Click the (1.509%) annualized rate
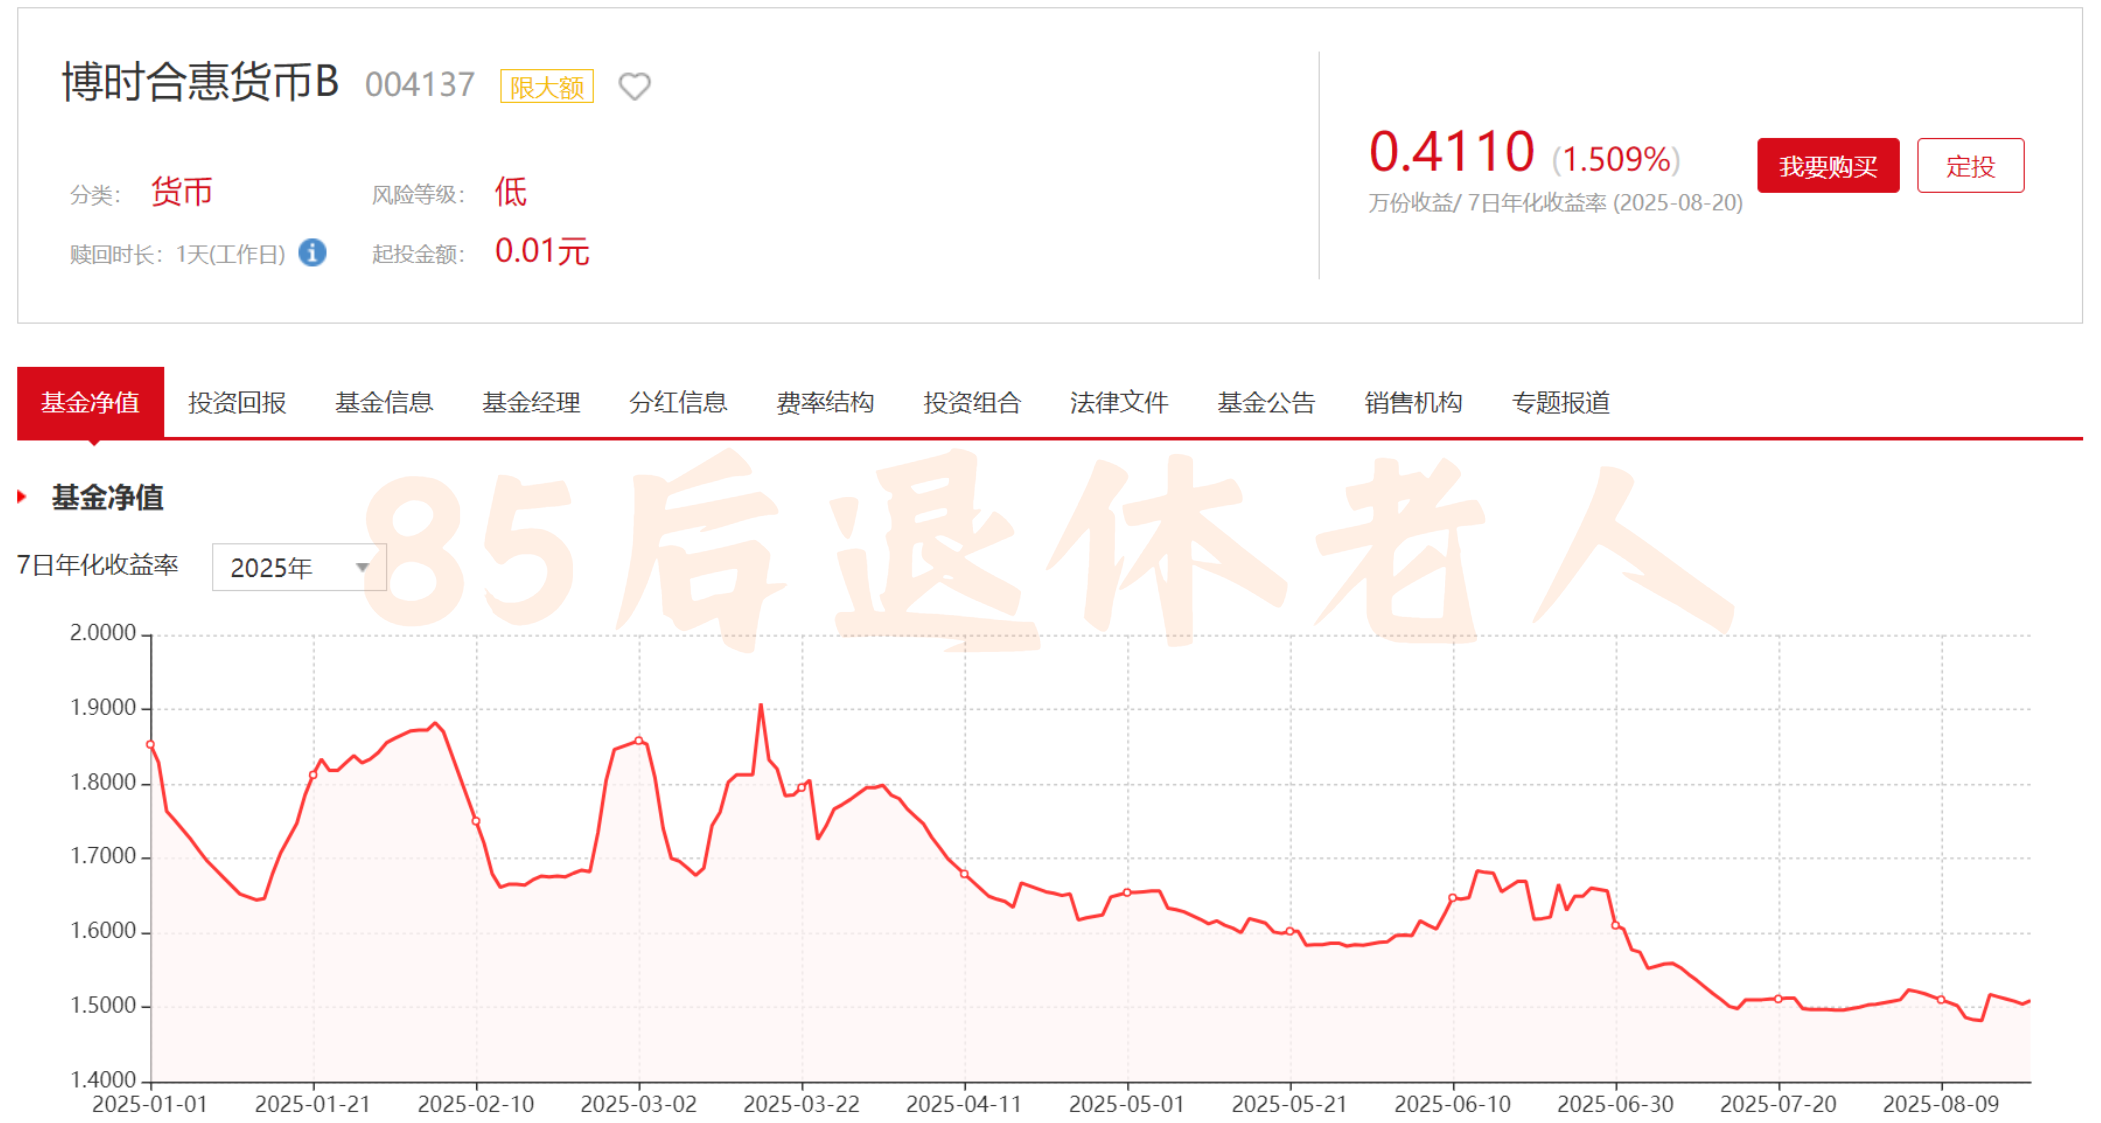Viewport: 2101px width, 1123px height. pos(1616,159)
